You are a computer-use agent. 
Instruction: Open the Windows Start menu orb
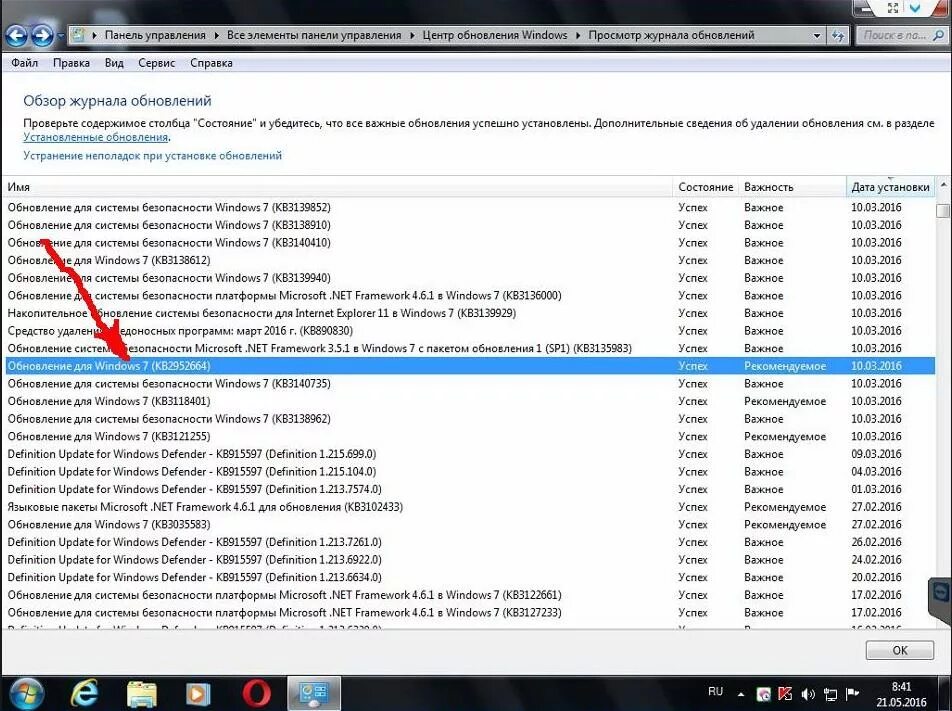26,694
